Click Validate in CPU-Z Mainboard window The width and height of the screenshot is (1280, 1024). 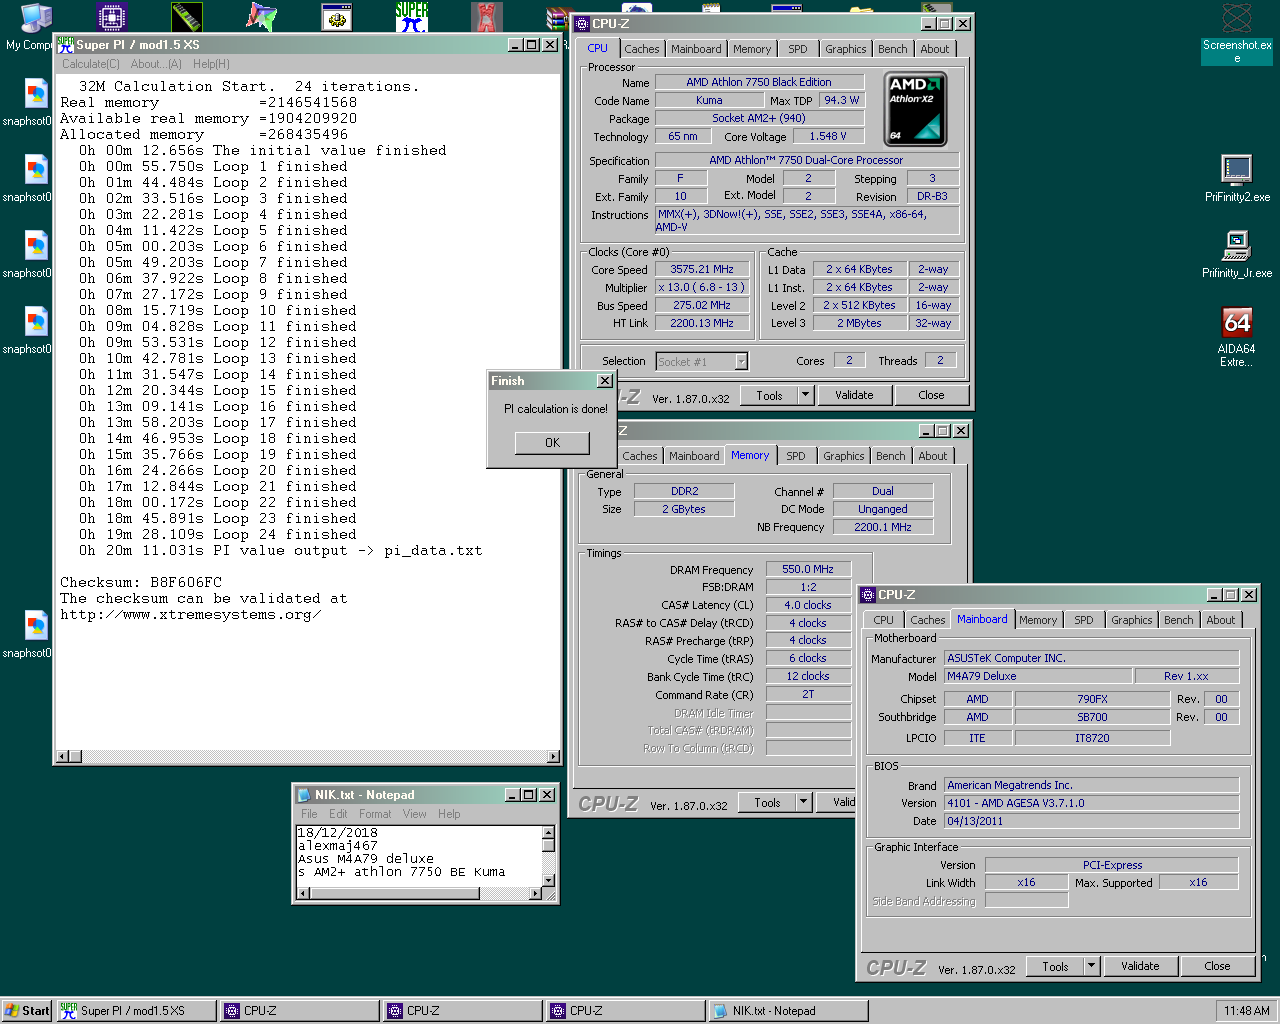pos(1140,966)
